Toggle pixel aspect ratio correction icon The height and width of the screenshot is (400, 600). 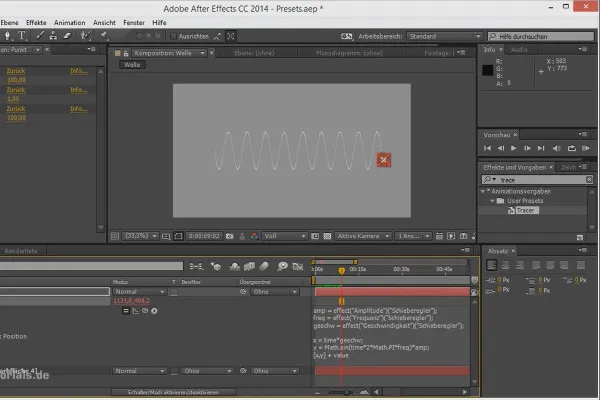point(439,236)
